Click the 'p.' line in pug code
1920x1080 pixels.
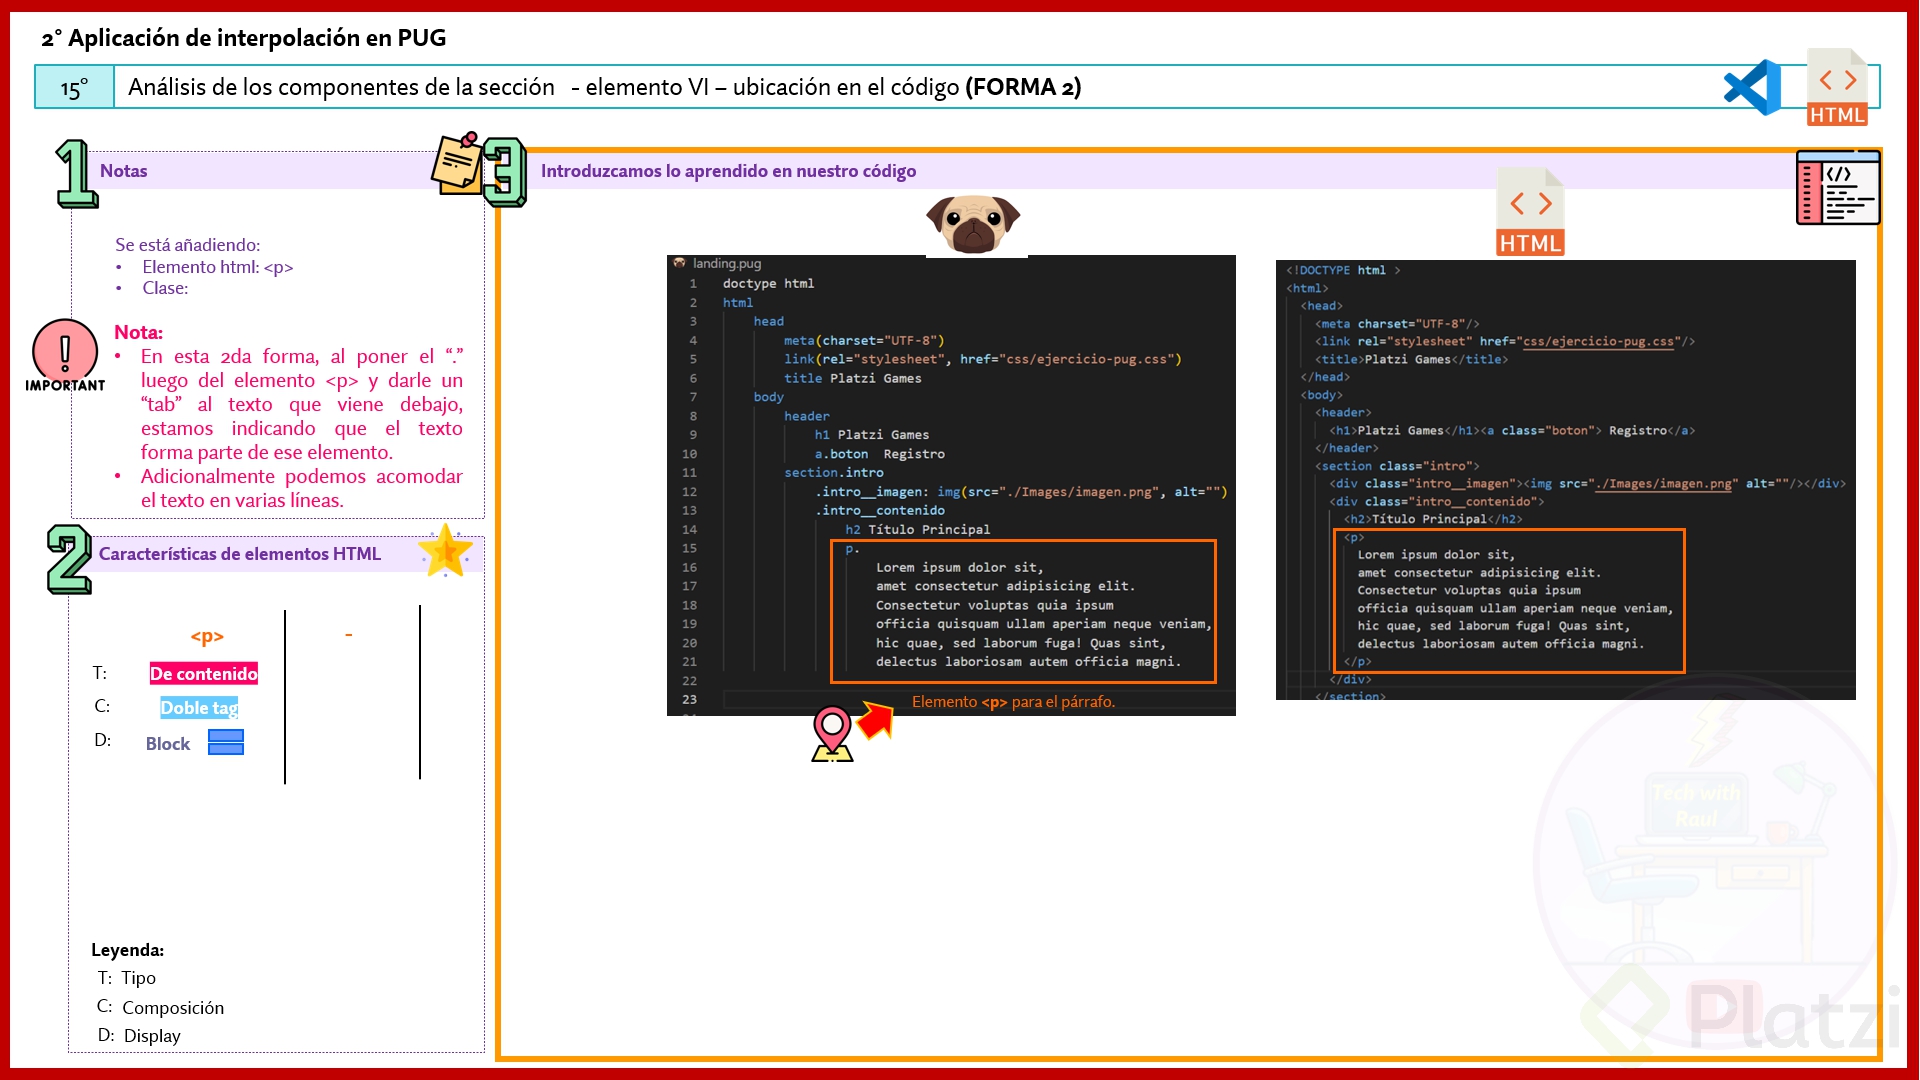tap(852, 549)
